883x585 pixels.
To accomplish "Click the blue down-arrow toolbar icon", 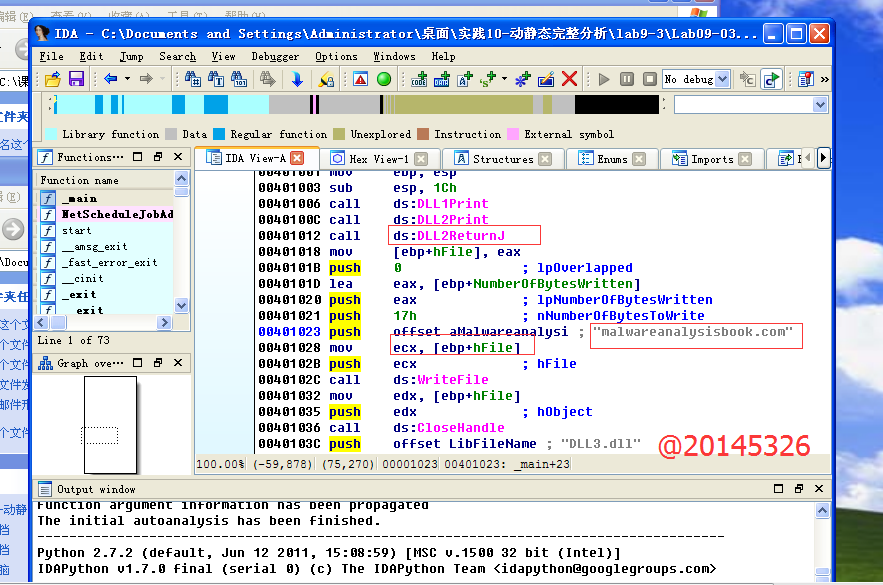I will coord(297,79).
